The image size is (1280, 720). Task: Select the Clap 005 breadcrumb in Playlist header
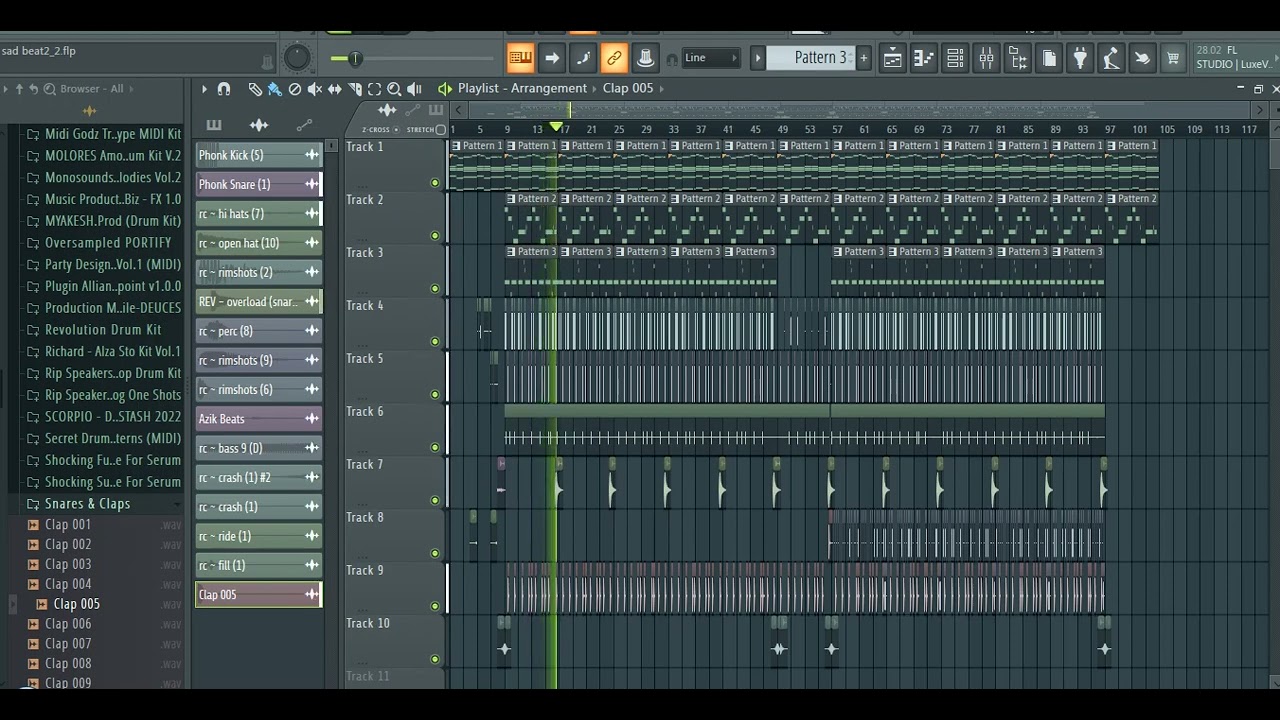628,88
